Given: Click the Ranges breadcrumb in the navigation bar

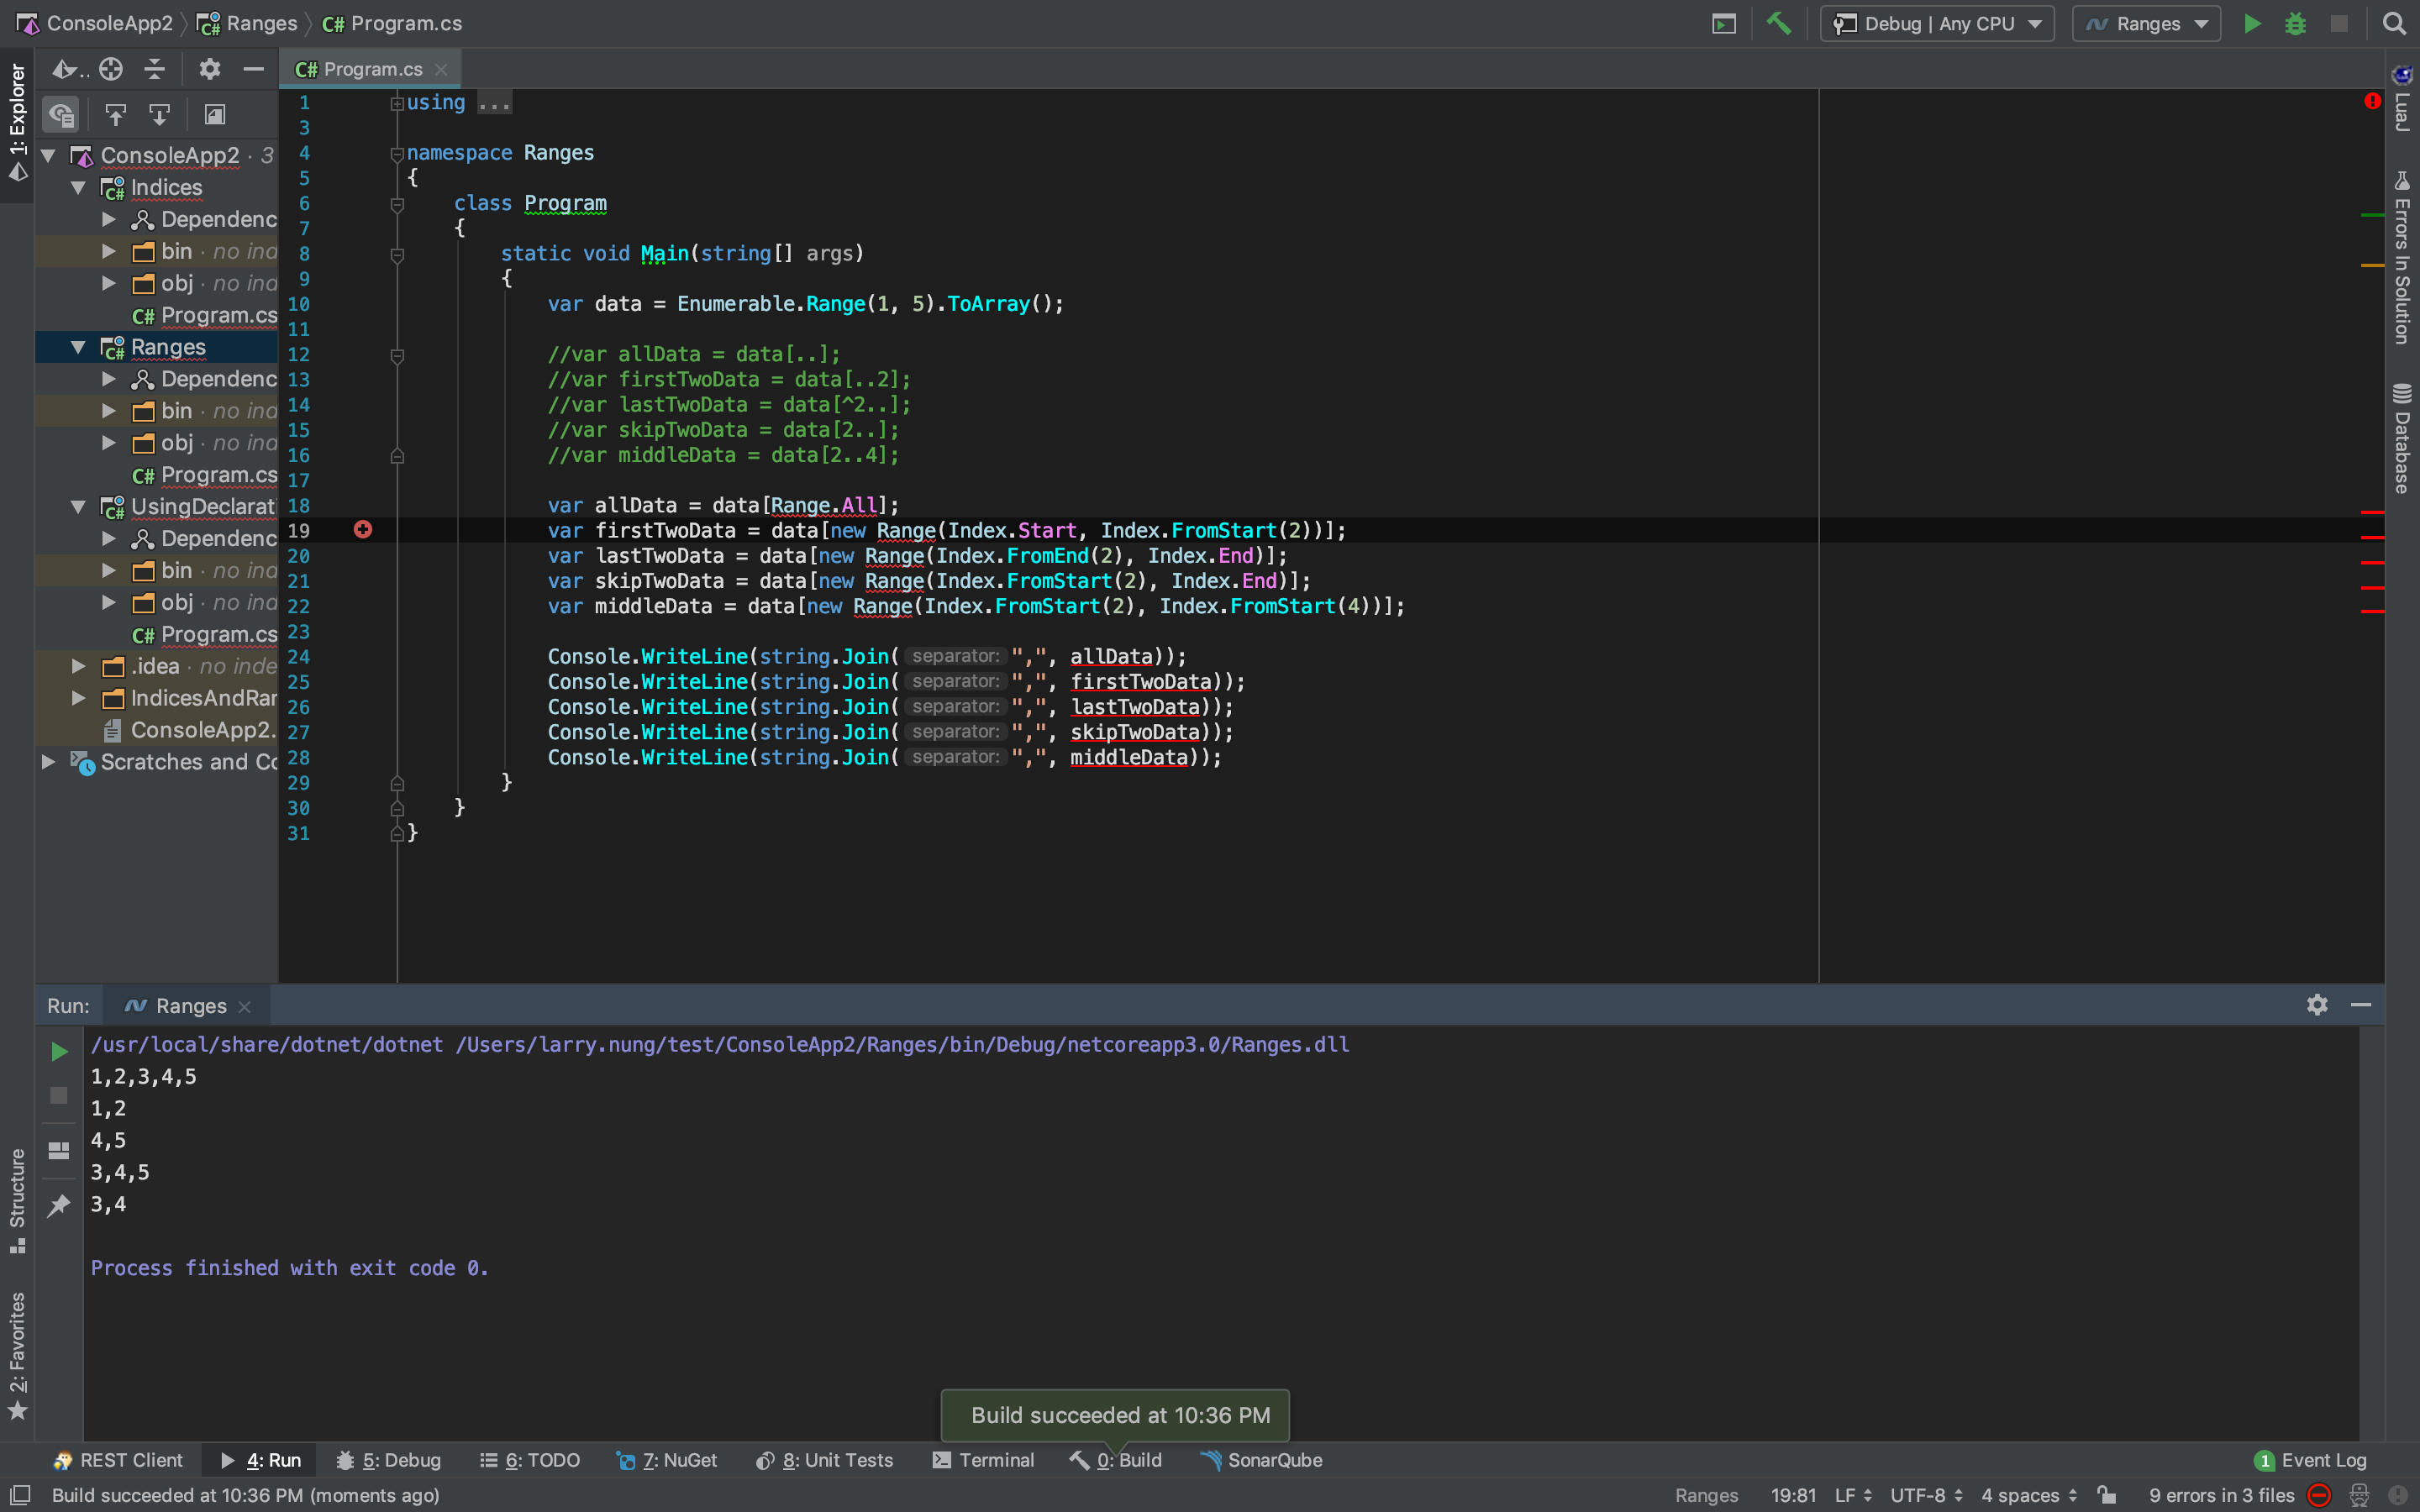Looking at the screenshot, I should pyautogui.click(x=247, y=23).
